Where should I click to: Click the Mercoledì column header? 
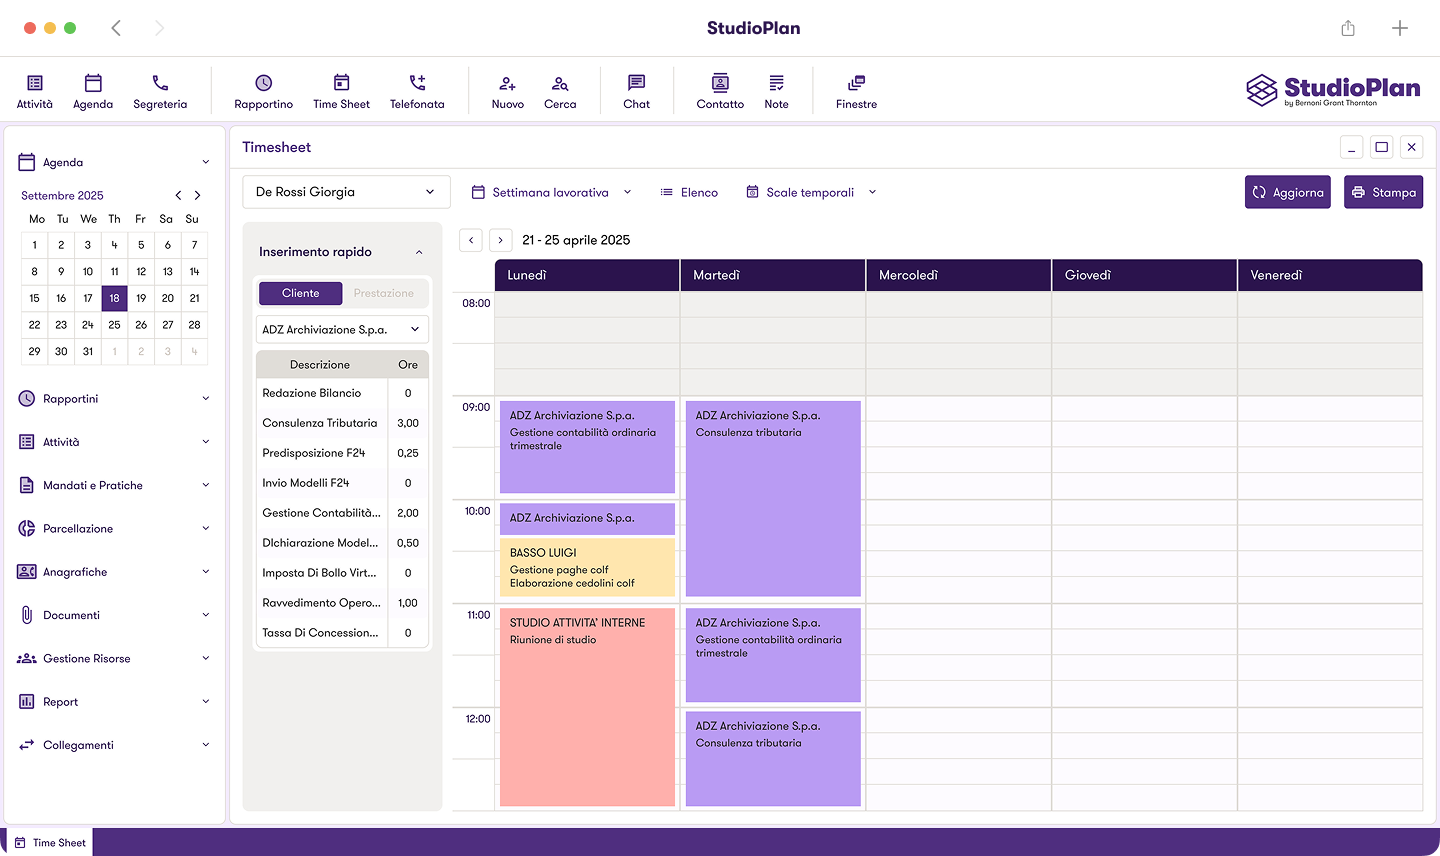click(x=959, y=275)
